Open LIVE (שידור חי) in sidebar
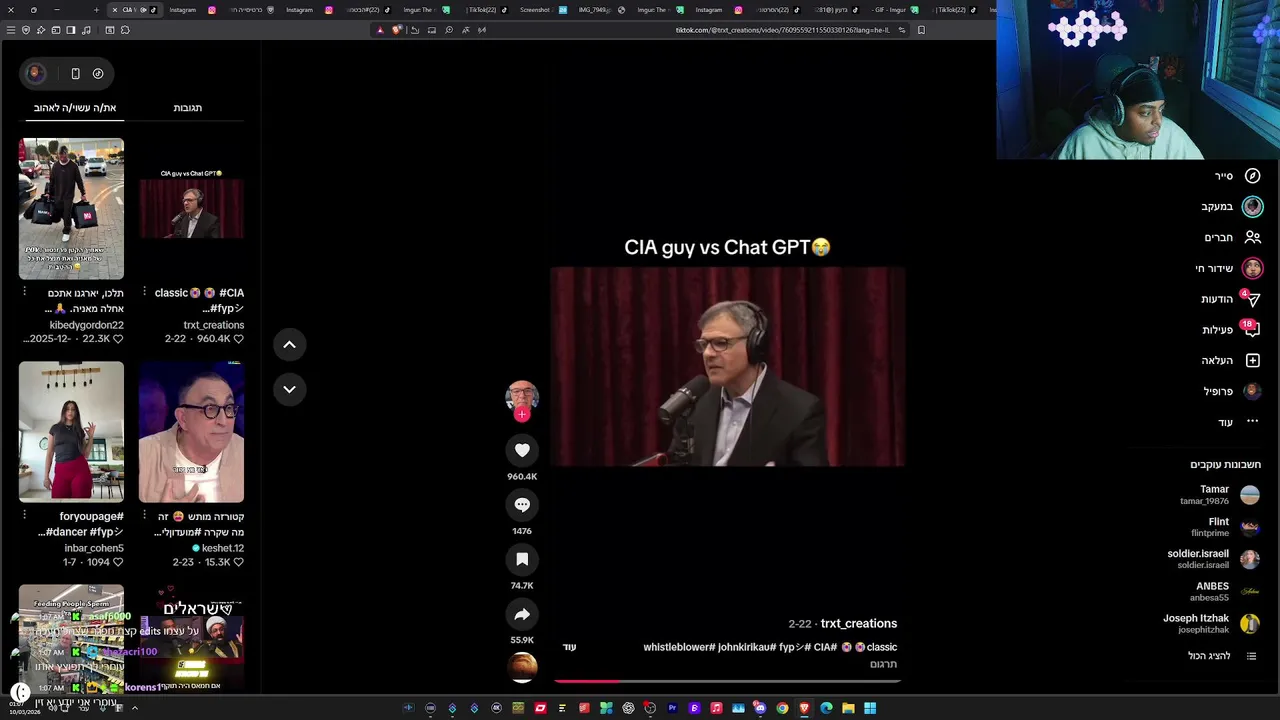This screenshot has height=720, width=1280. [x=1230, y=268]
